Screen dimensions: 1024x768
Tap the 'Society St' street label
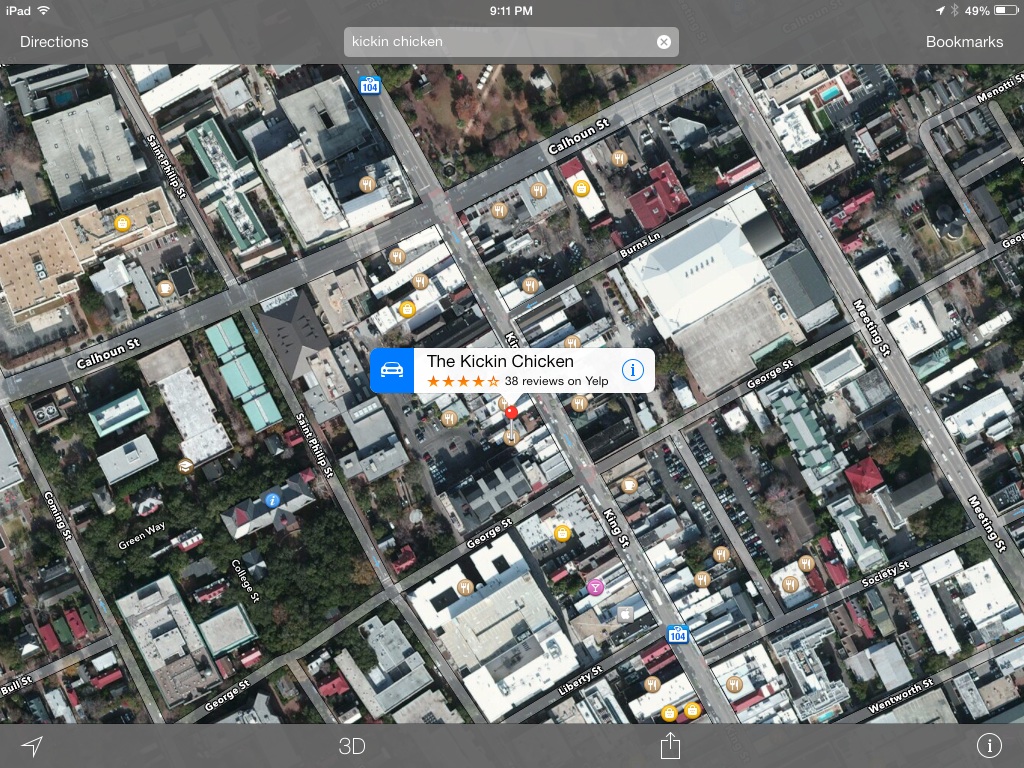point(885,573)
